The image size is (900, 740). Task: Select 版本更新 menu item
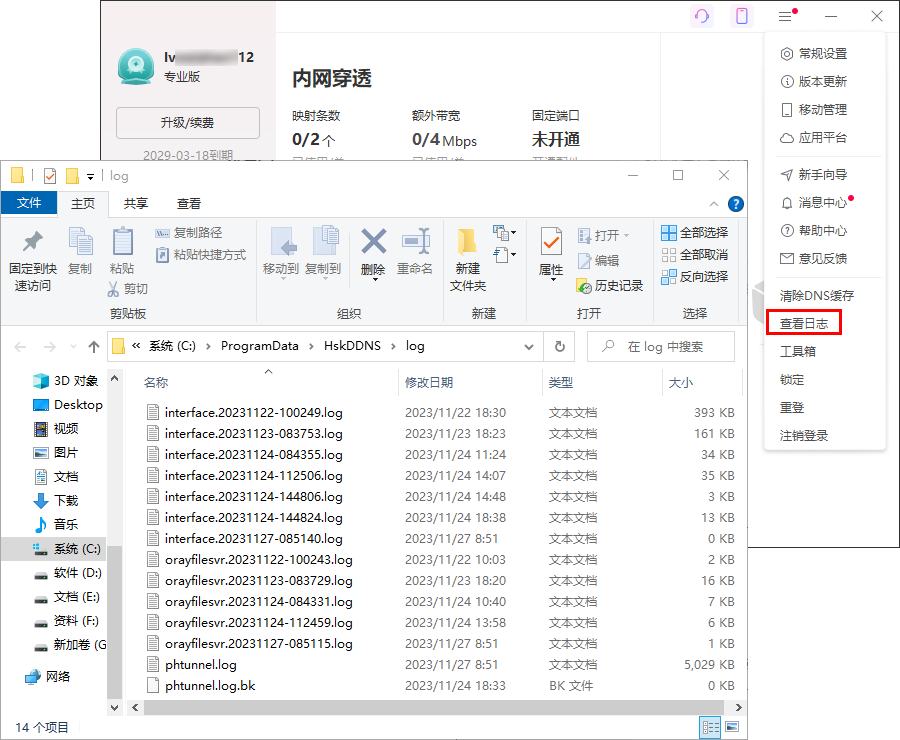[814, 82]
